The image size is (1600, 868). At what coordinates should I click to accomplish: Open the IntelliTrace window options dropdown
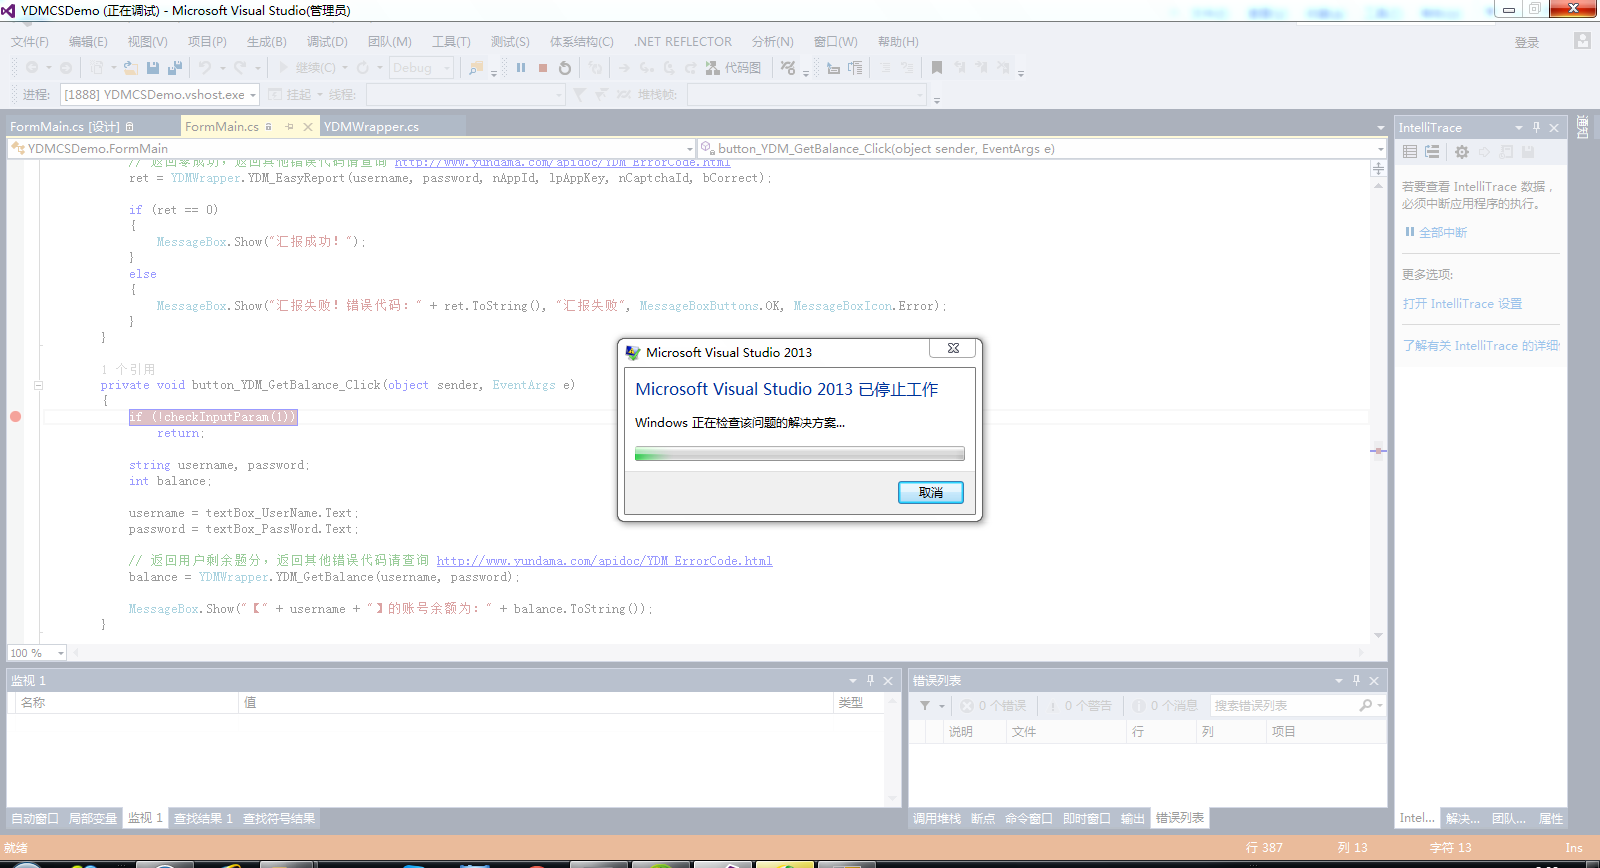[1519, 128]
